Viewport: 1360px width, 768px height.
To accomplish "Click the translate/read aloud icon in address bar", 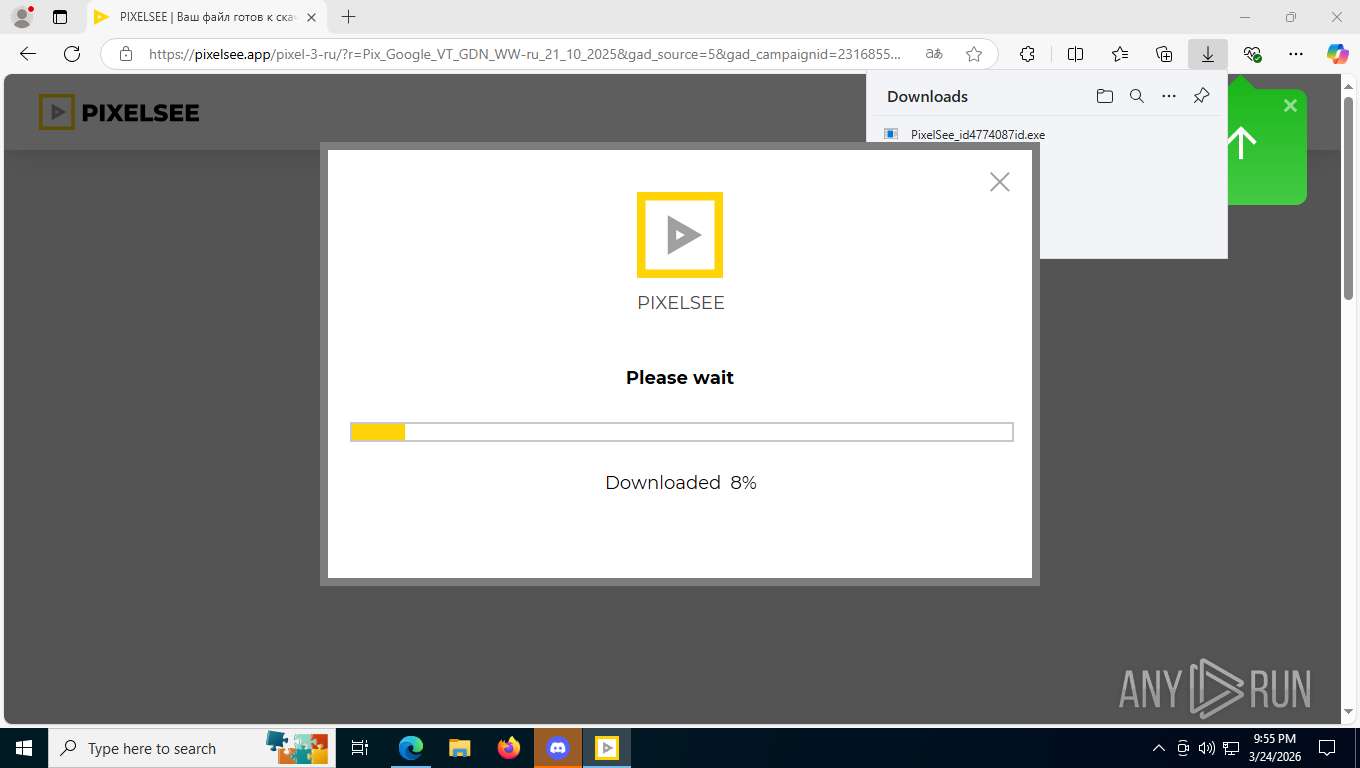I will [x=933, y=54].
